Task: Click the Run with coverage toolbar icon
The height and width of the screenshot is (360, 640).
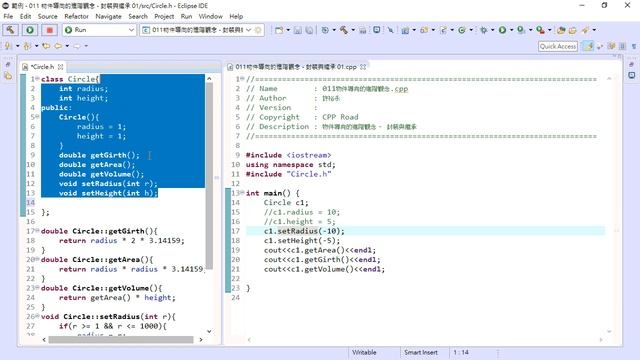Action: [521, 30]
